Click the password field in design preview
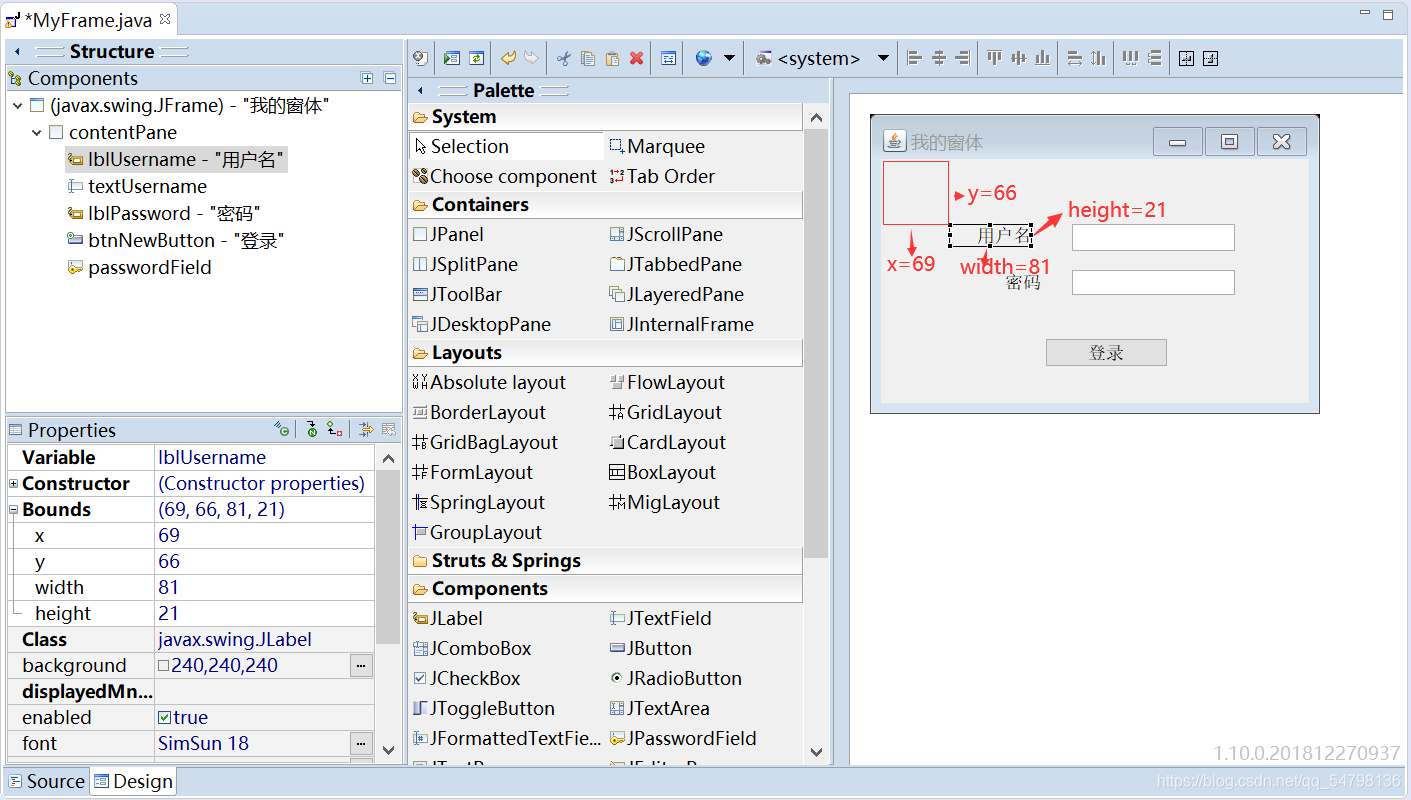Screen dimensions: 1411x800 1153,282
